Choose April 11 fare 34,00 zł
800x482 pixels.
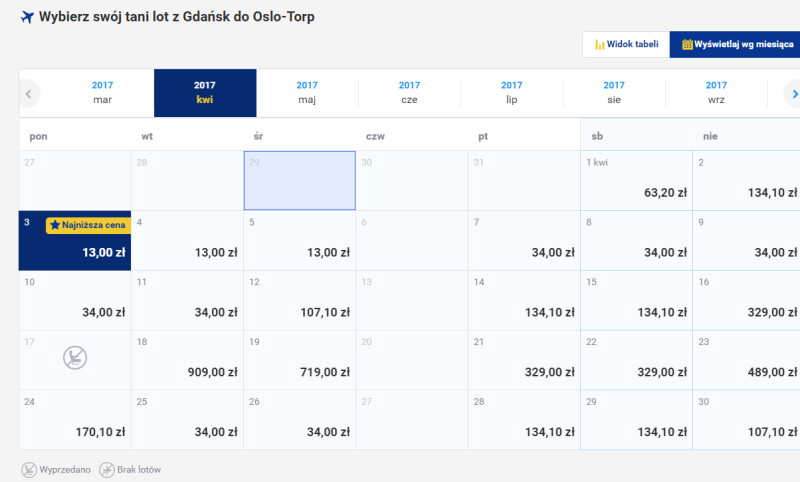point(187,300)
